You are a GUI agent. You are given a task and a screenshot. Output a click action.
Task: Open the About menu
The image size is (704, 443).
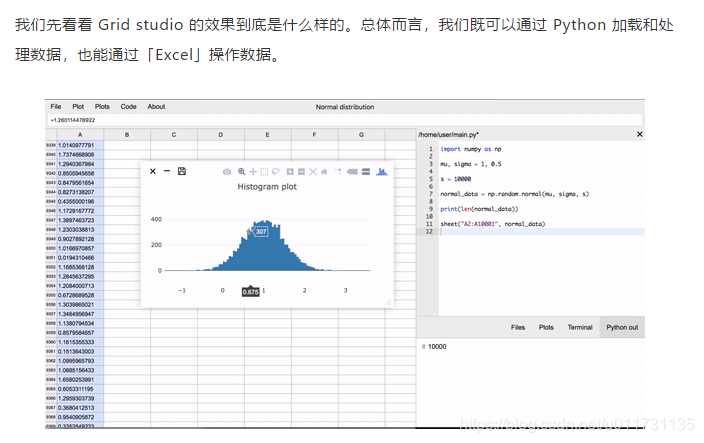click(x=156, y=106)
